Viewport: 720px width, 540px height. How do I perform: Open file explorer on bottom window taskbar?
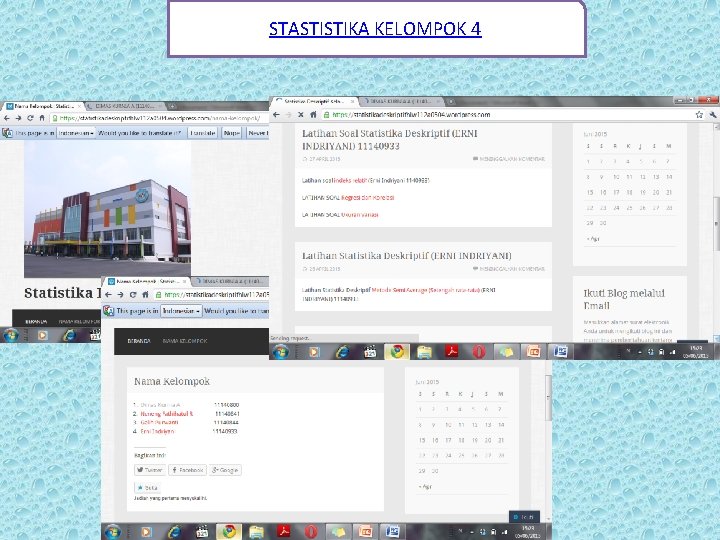[x=256, y=532]
